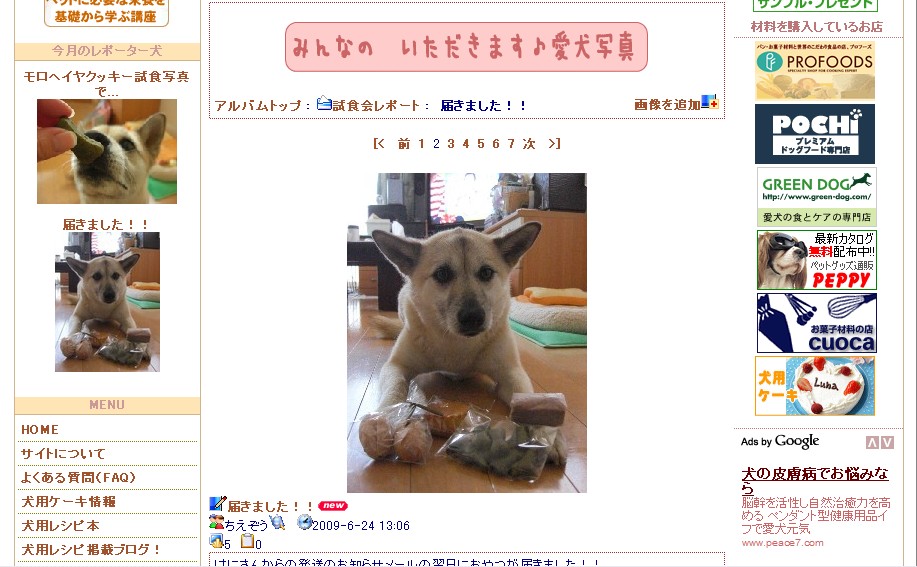Click the comment clipboard icon beside 0
The image size is (917, 567).
pos(248,541)
